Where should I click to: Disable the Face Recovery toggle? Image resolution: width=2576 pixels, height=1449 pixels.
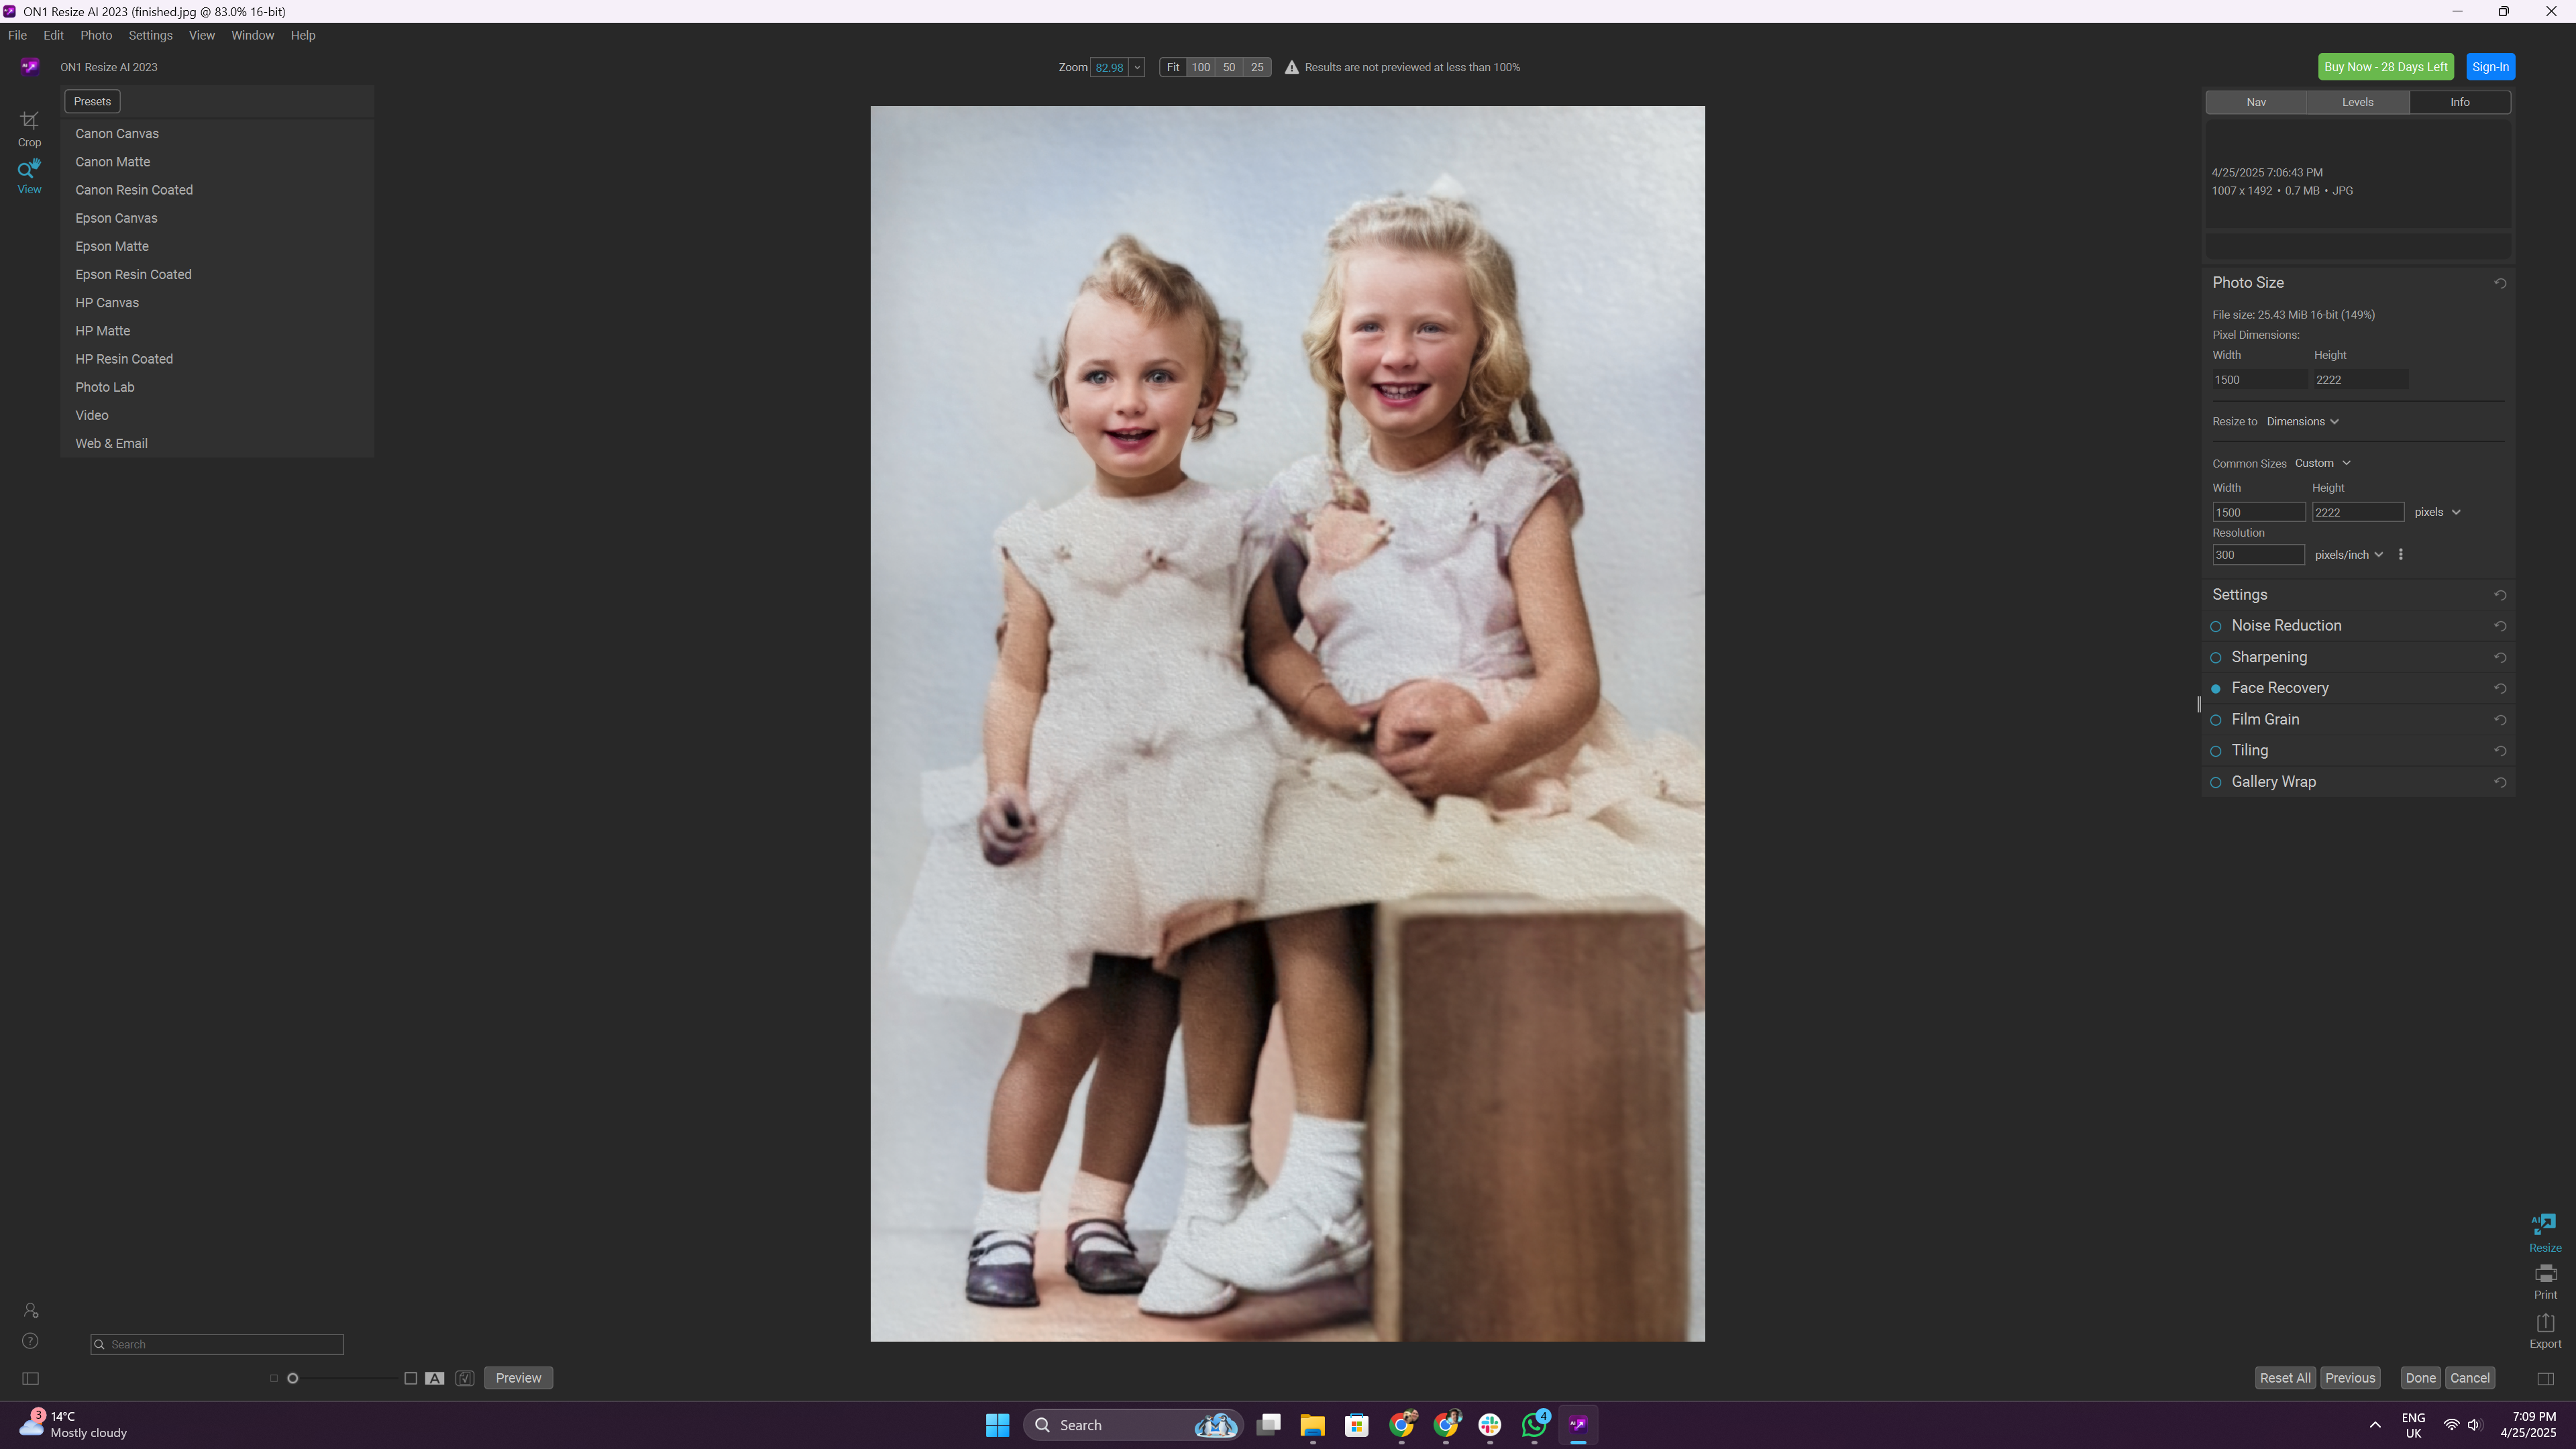click(x=2215, y=689)
